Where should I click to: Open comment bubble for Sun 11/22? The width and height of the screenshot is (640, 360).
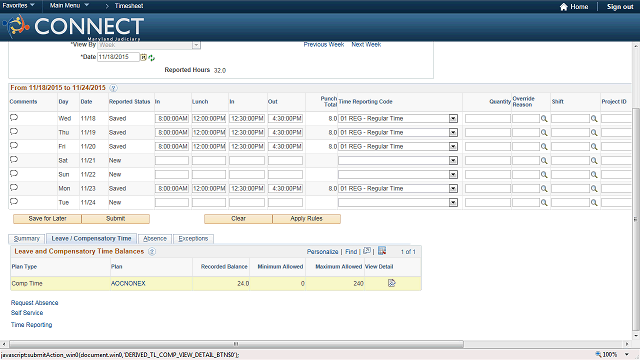14,173
